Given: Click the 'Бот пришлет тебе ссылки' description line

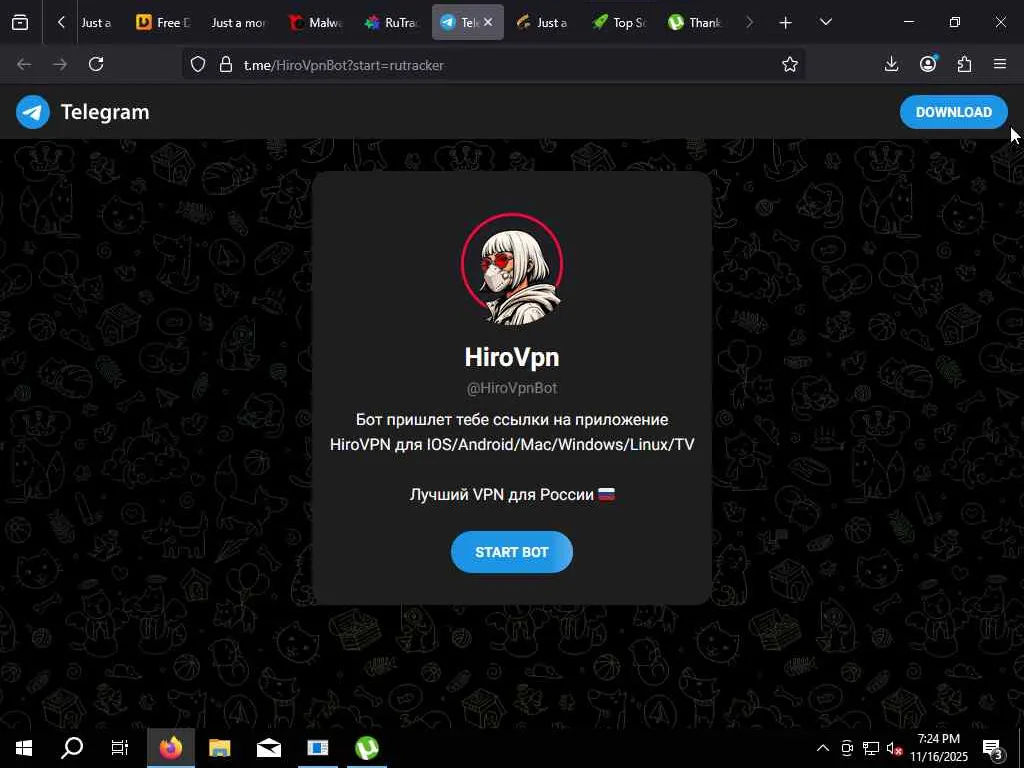Looking at the screenshot, I should (512, 419).
